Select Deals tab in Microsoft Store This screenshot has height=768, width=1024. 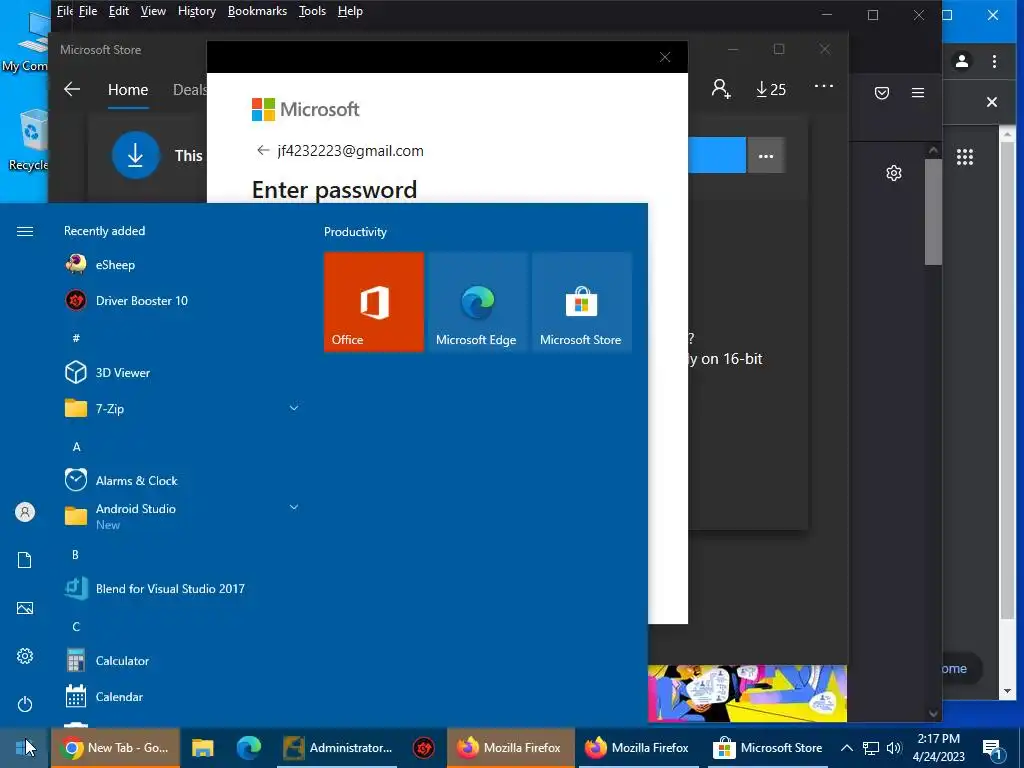(189, 89)
